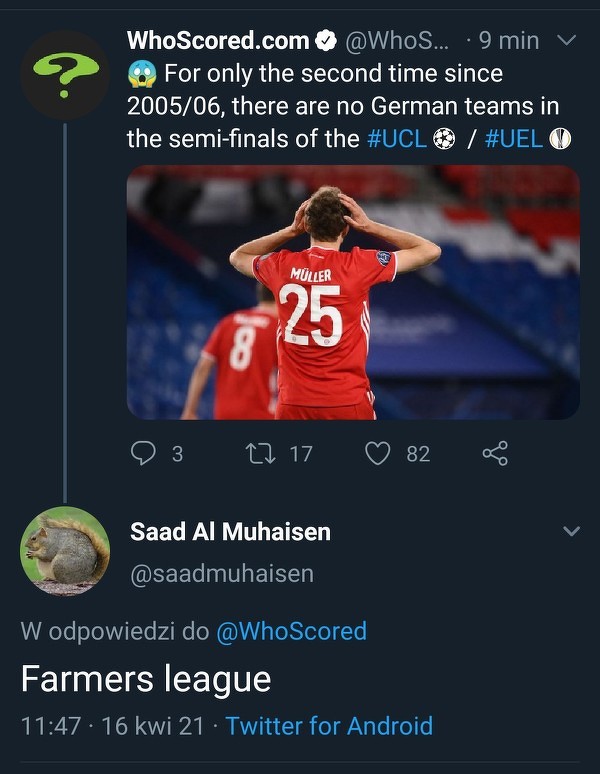The width and height of the screenshot is (600, 774).
Task: Click the 11:47 · 16 kwi 21 timestamp
Action: click(x=112, y=725)
